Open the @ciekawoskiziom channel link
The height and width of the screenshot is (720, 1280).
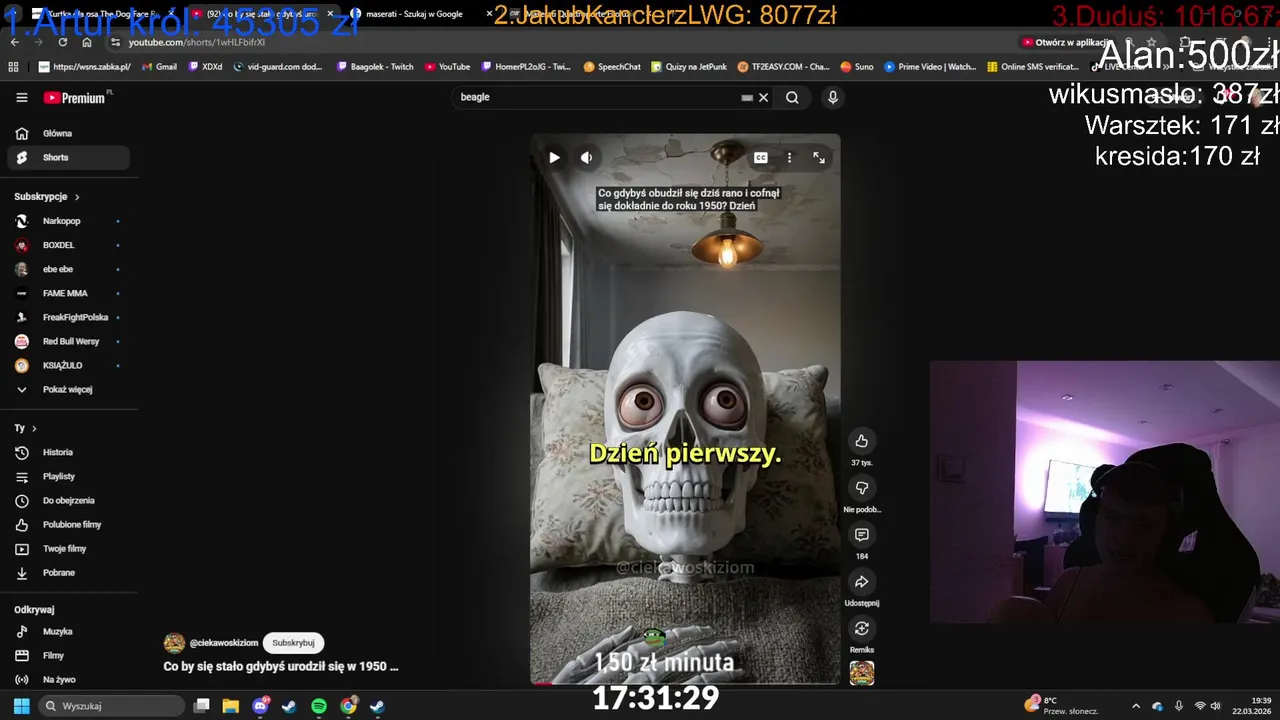[224, 643]
